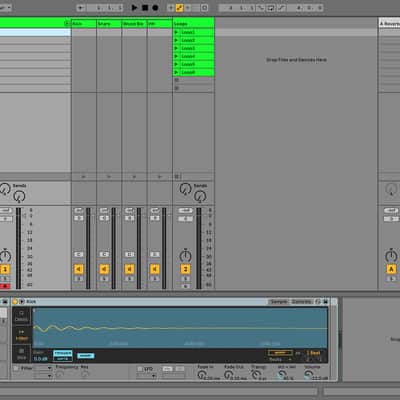Select the Kick chain header
This screenshot has height=400, width=400.
[x=84, y=24]
